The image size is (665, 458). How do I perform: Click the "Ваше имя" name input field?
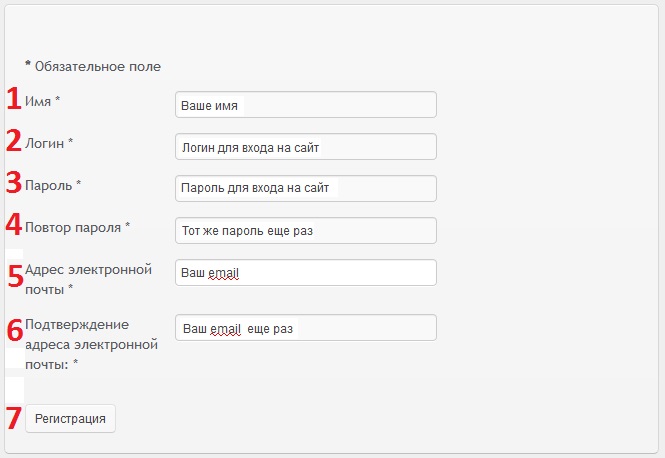pos(305,105)
